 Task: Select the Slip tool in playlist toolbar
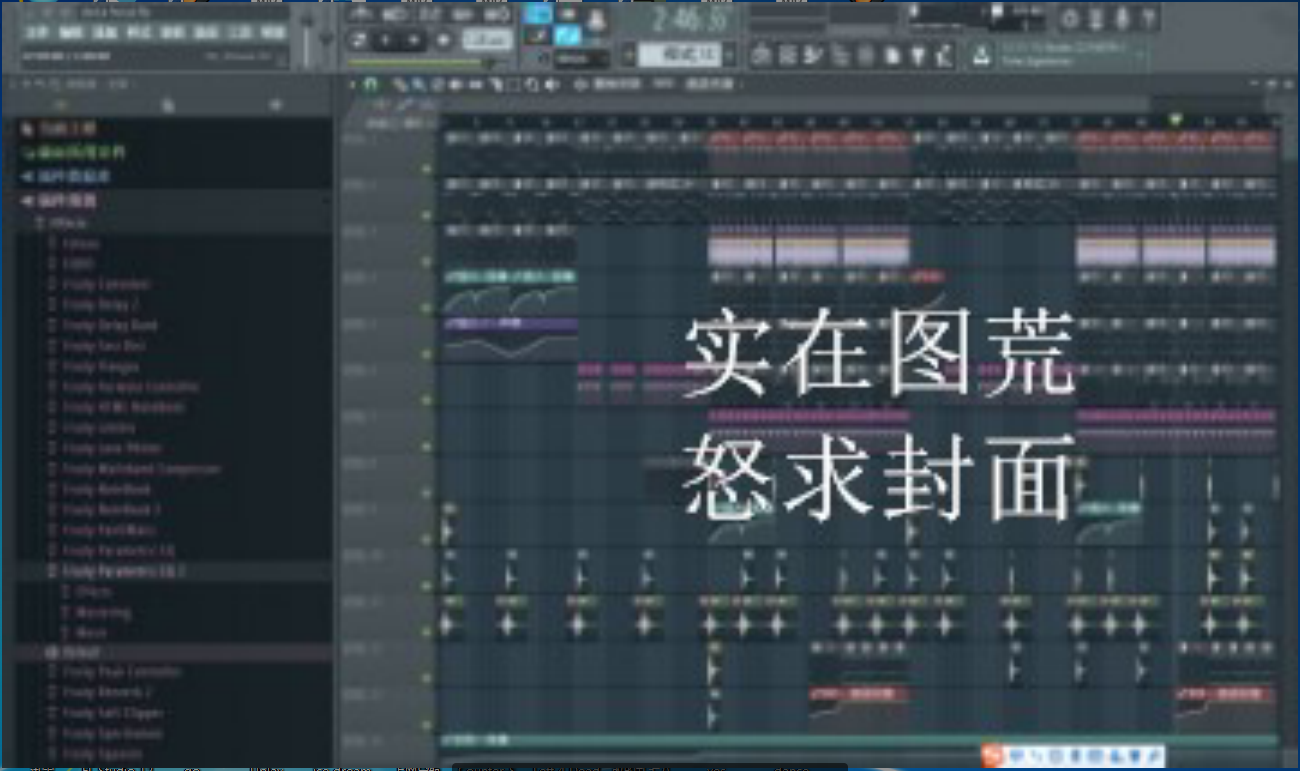475,85
